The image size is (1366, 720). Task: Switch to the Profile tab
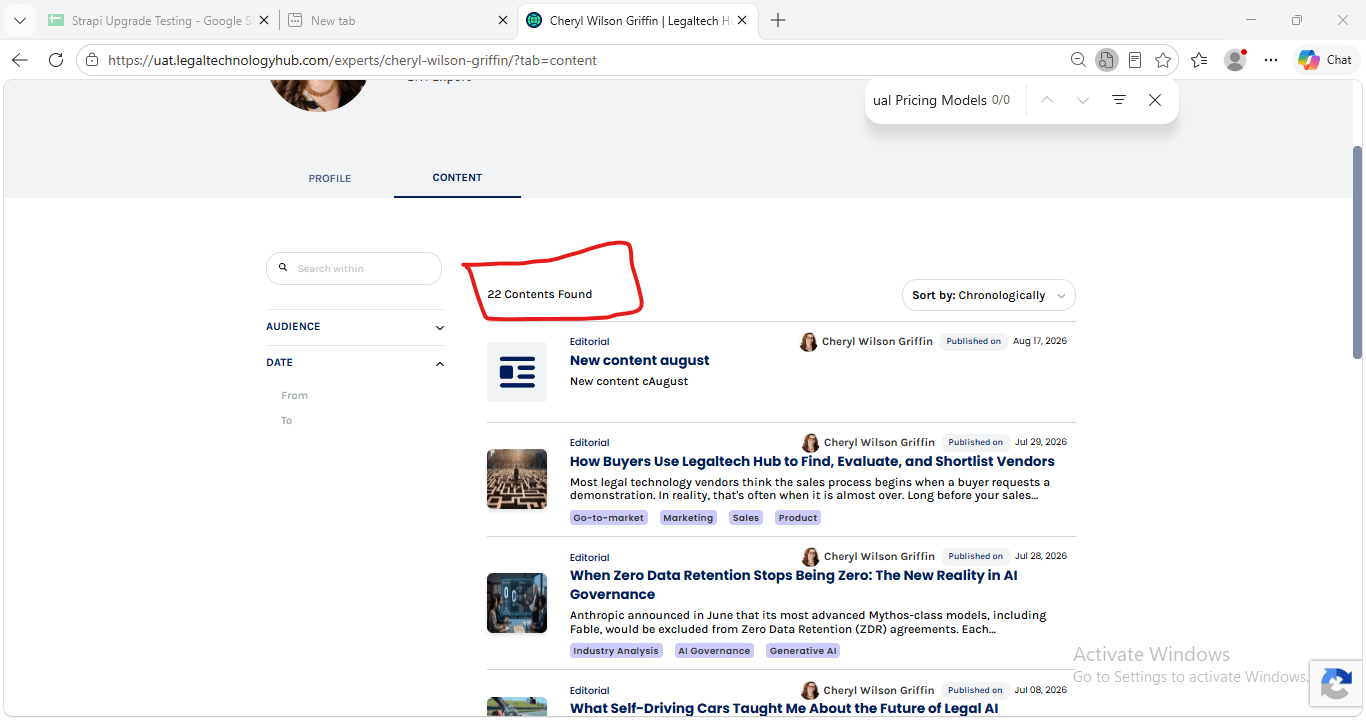(330, 178)
